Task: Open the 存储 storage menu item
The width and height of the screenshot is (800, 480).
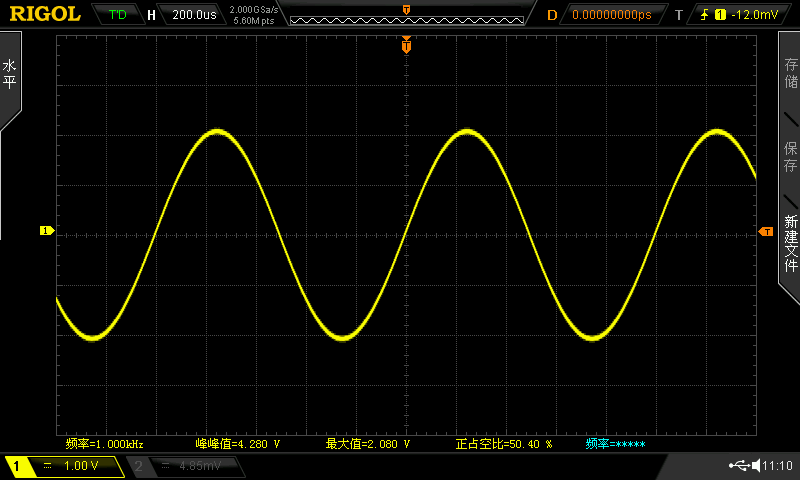Action: [x=790, y=72]
